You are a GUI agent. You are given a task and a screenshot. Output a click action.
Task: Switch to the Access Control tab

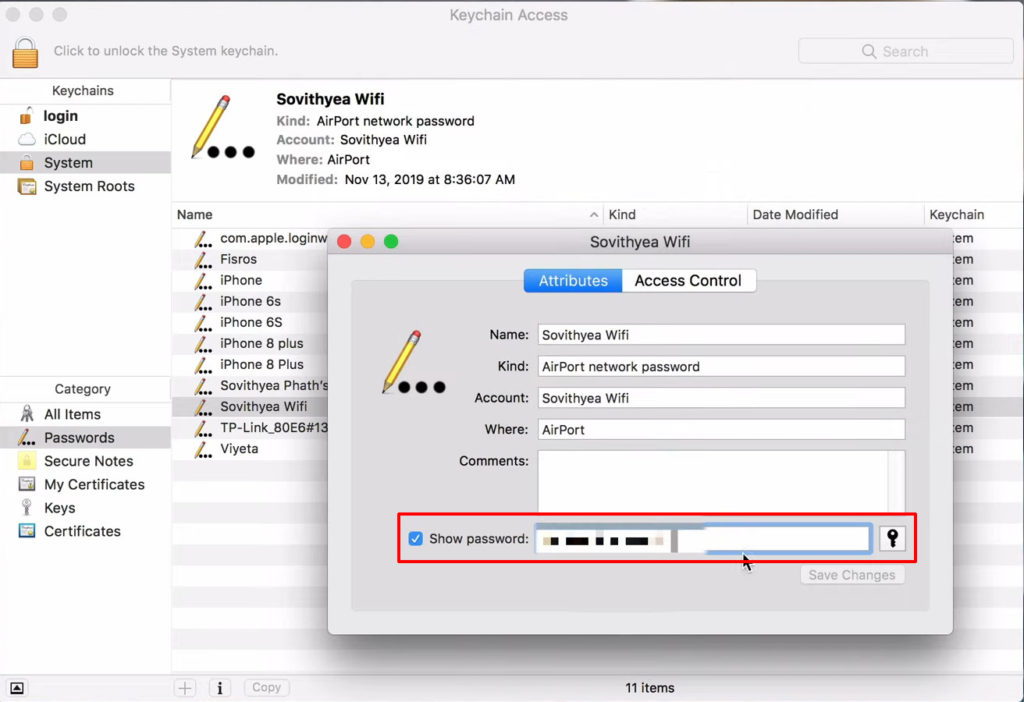[x=688, y=280]
